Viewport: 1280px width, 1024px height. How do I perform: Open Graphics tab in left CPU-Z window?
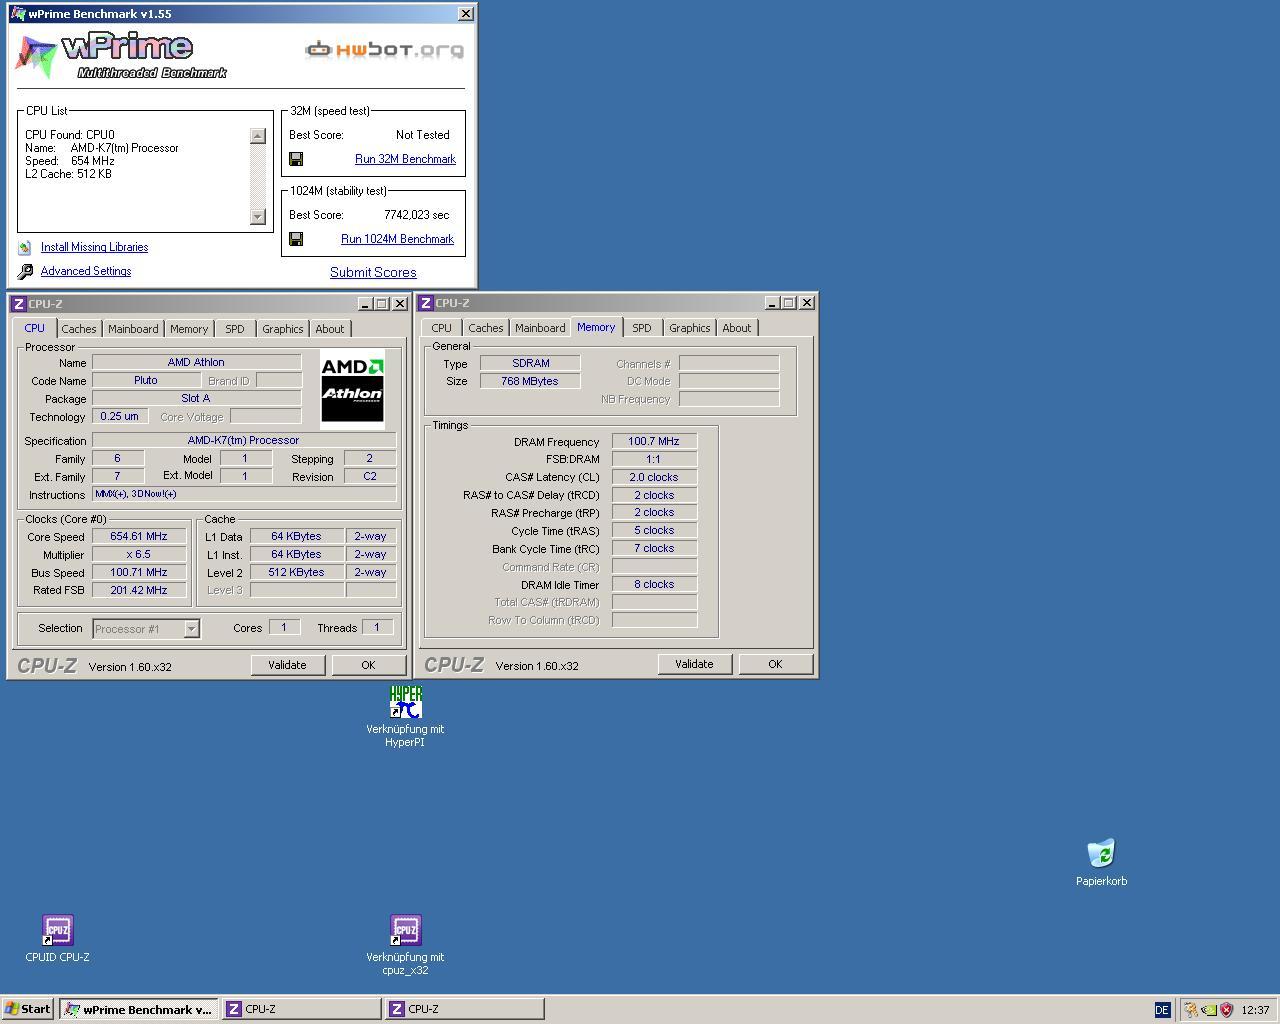pyautogui.click(x=282, y=328)
